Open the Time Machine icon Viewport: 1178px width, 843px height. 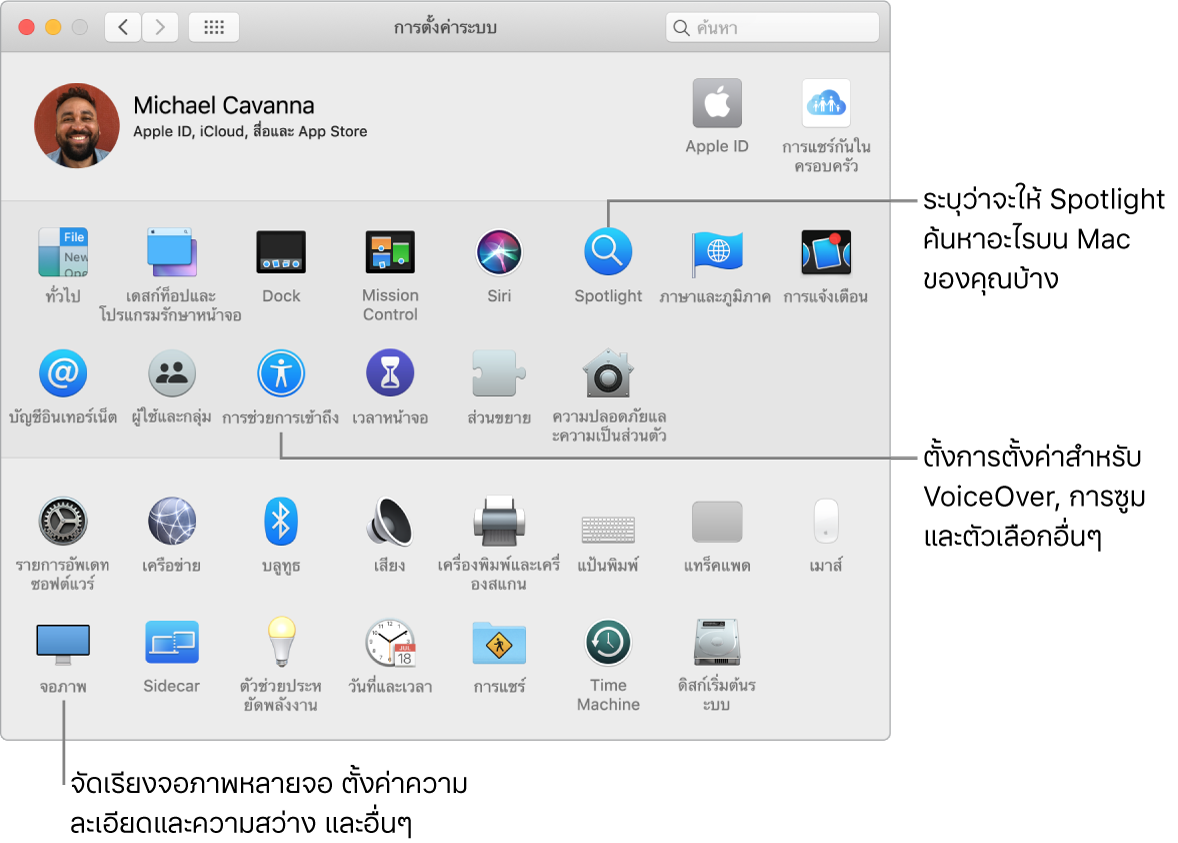(x=608, y=643)
